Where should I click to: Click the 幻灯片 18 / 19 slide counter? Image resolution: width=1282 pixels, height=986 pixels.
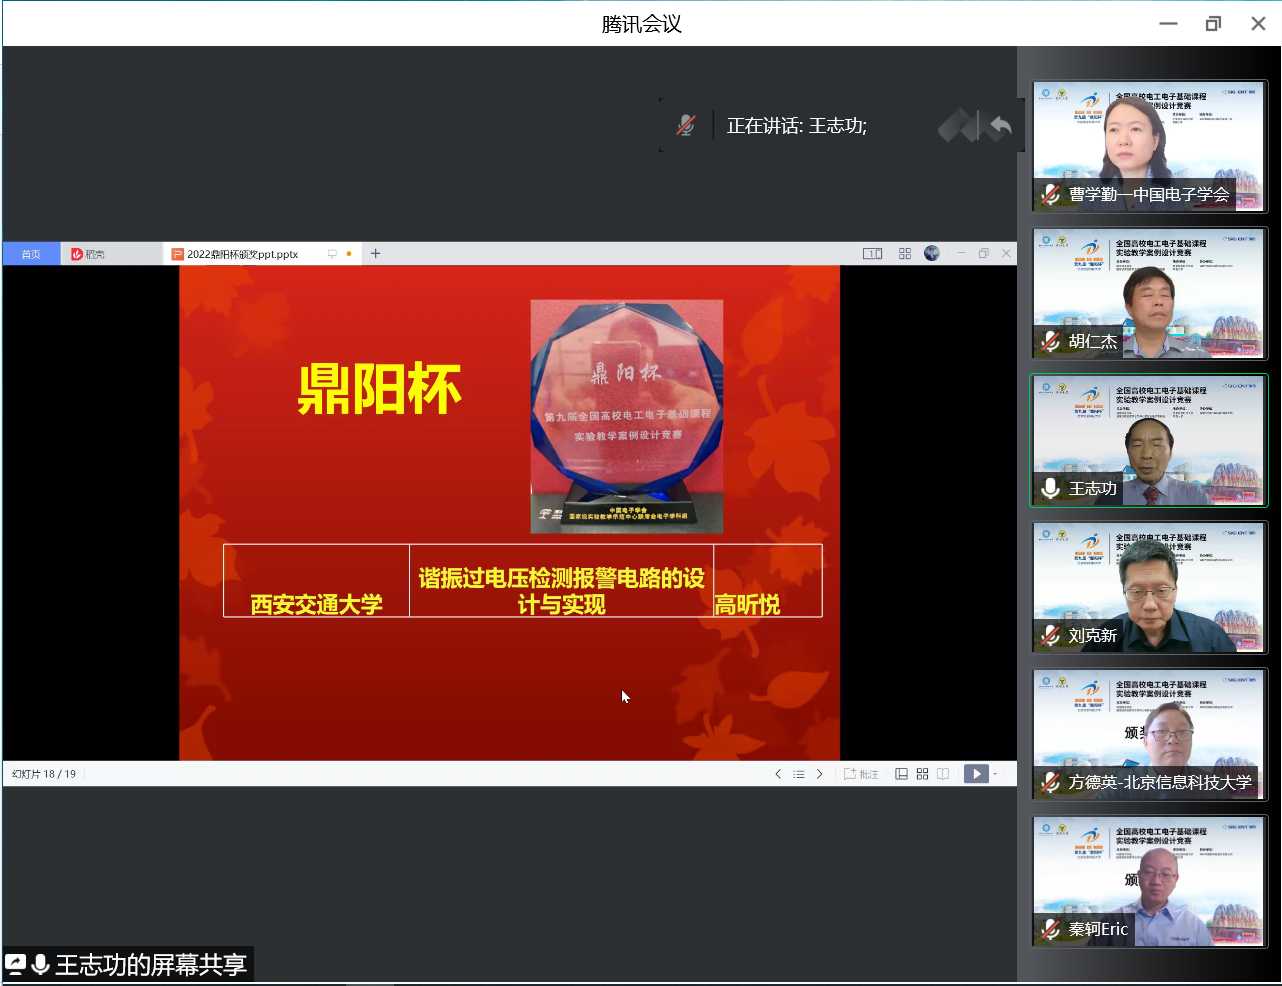tap(44, 774)
